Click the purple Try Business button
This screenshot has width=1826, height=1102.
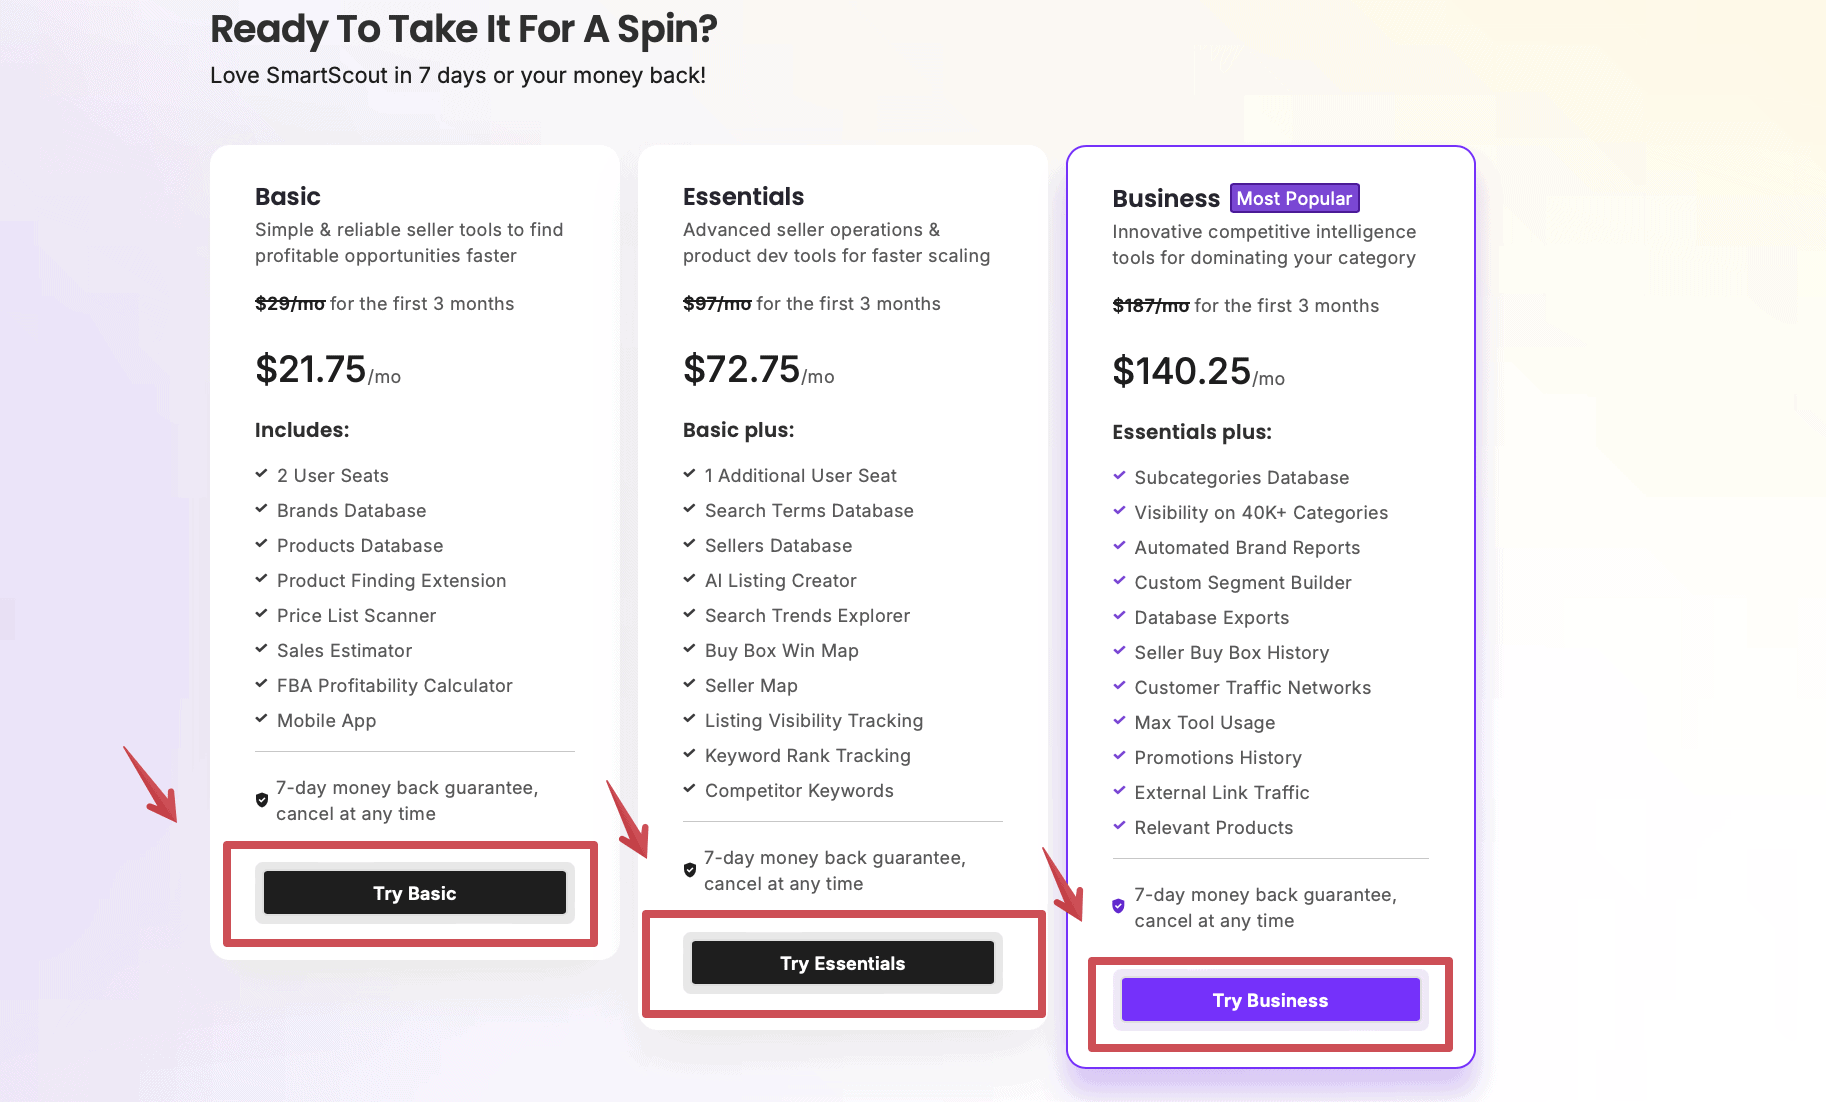point(1270,1000)
